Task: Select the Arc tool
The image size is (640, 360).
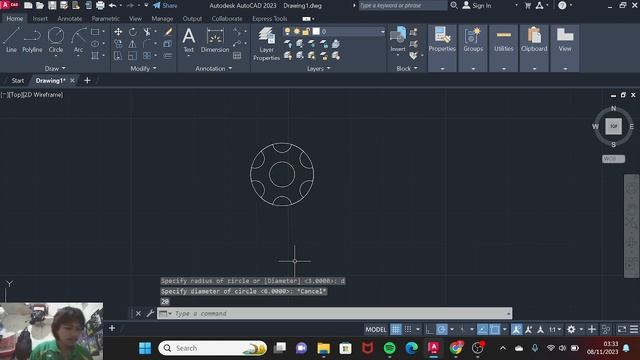Action: 78,40
